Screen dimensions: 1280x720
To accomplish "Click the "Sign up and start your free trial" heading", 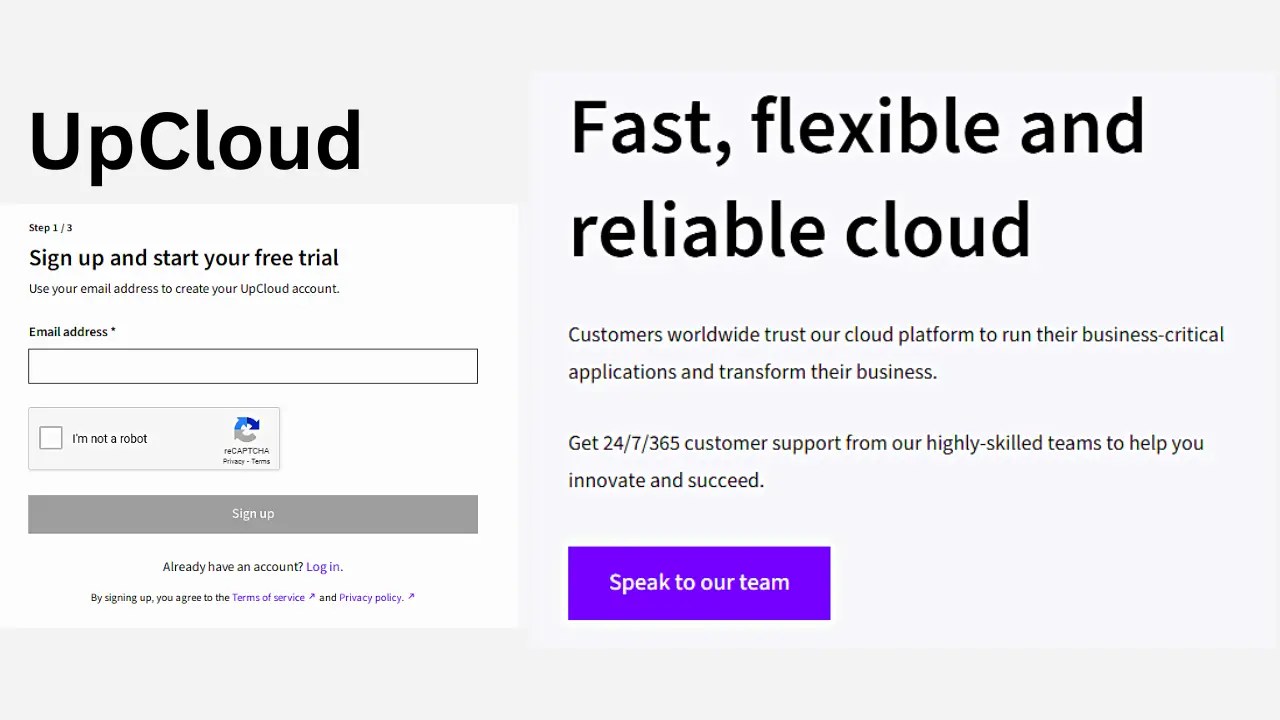I will tap(183, 257).
